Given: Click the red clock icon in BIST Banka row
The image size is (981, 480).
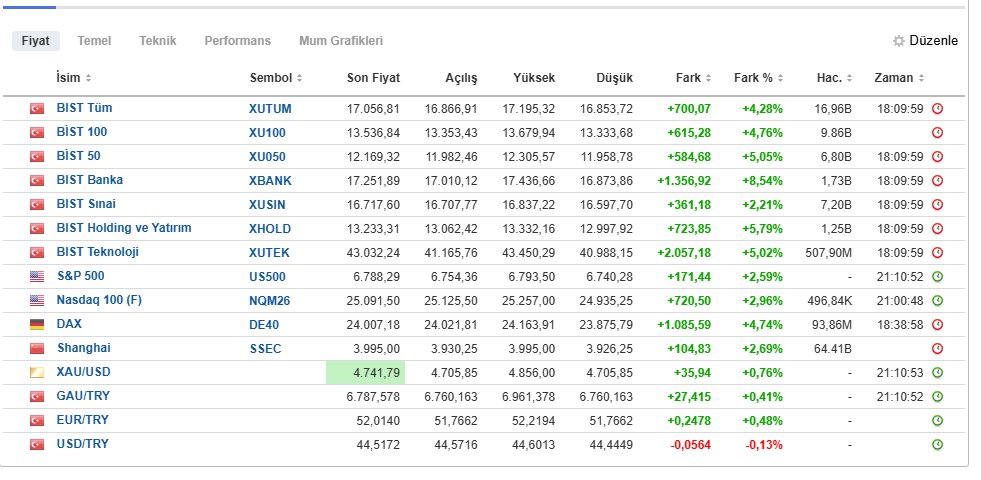Looking at the screenshot, I should (x=937, y=181).
